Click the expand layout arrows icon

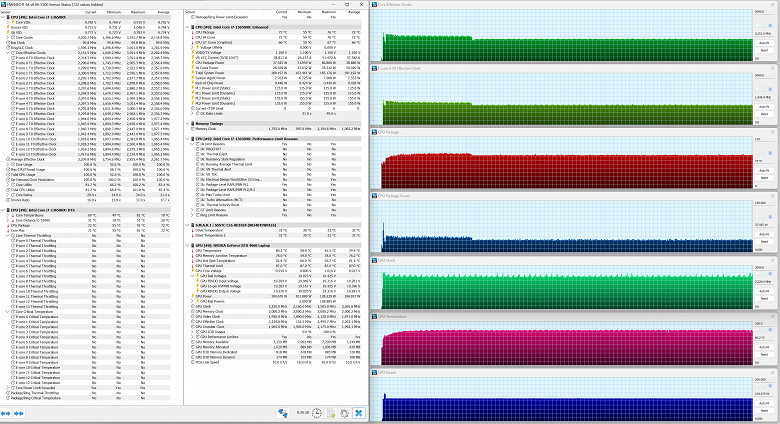pos(8,413)
